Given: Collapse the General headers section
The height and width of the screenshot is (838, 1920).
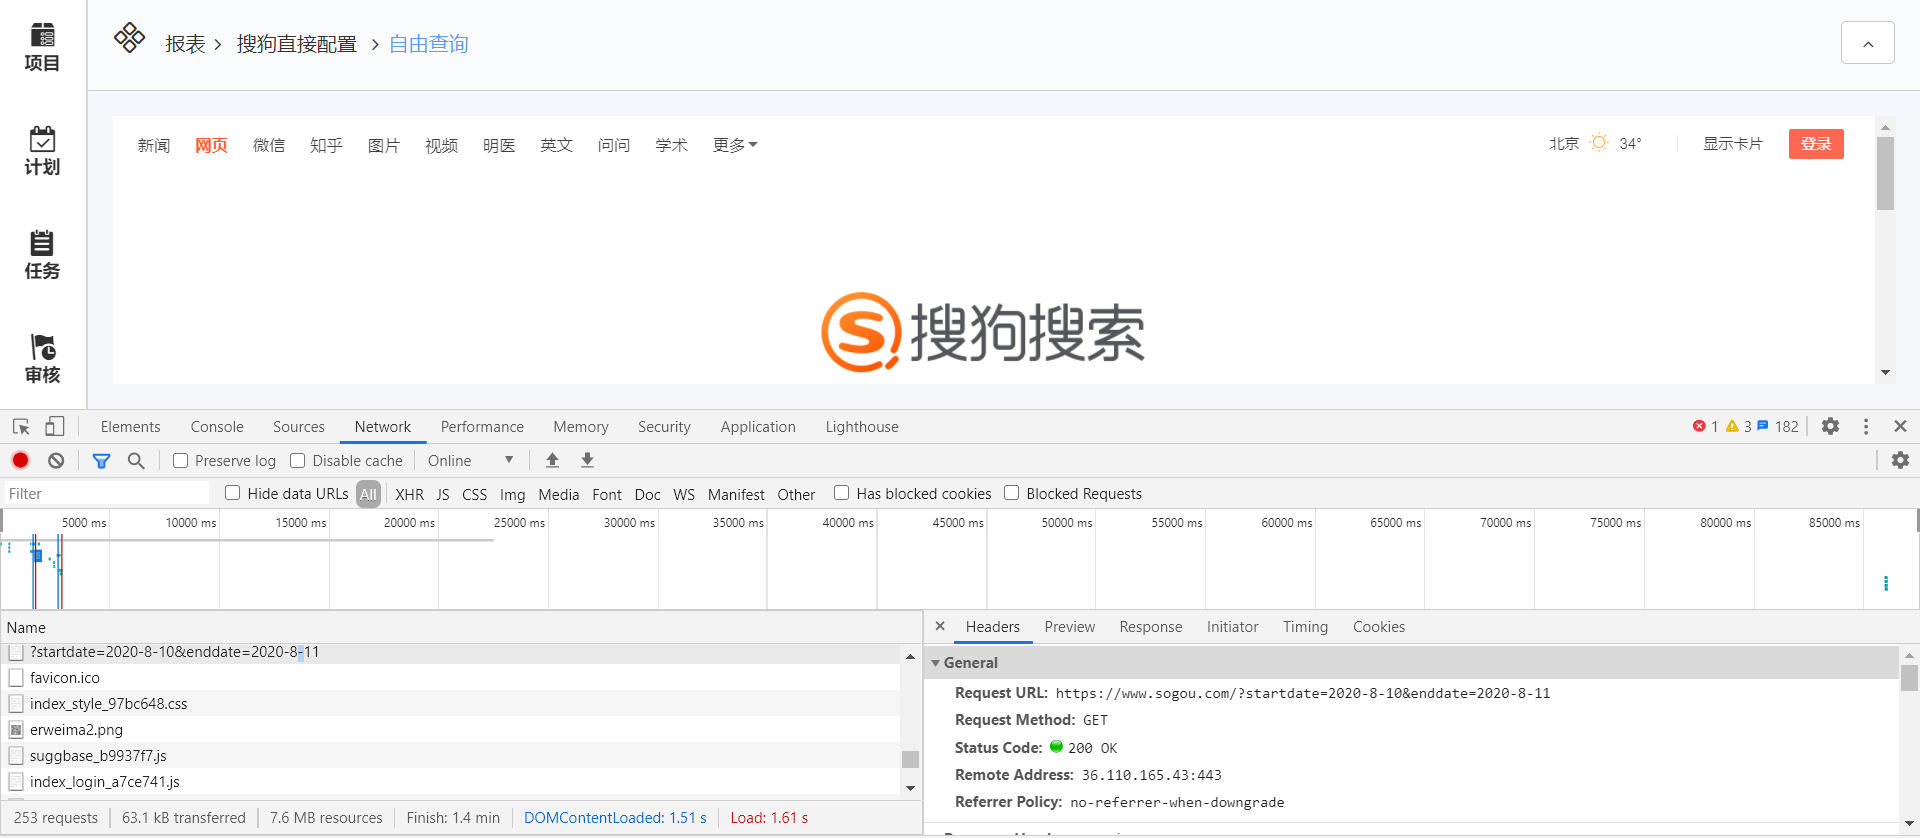Looking at the screenshot, I should pyautogui.click(x=936, y=663).
